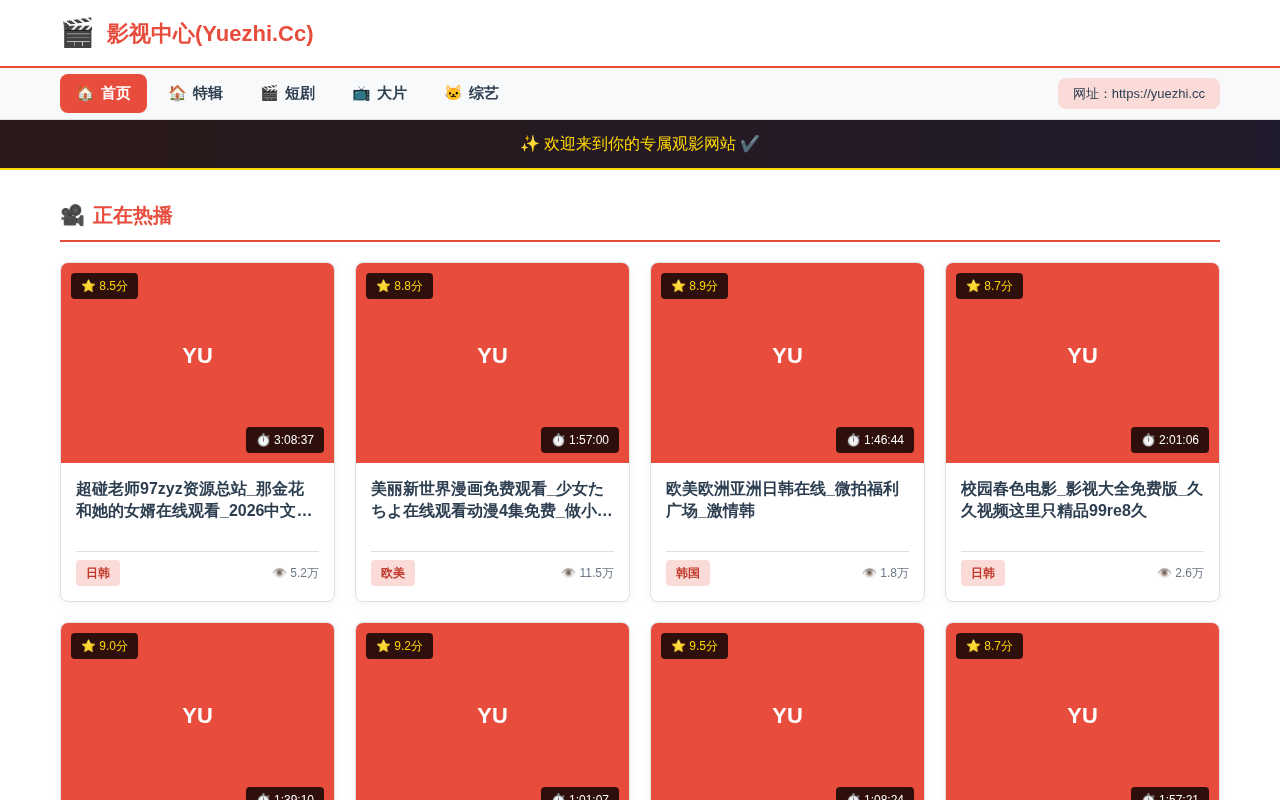Image resolution: width=1280 pixels, height=800 pixels.
Task: Click the film camera icon beside 正在热播
Action: point(72,216)
